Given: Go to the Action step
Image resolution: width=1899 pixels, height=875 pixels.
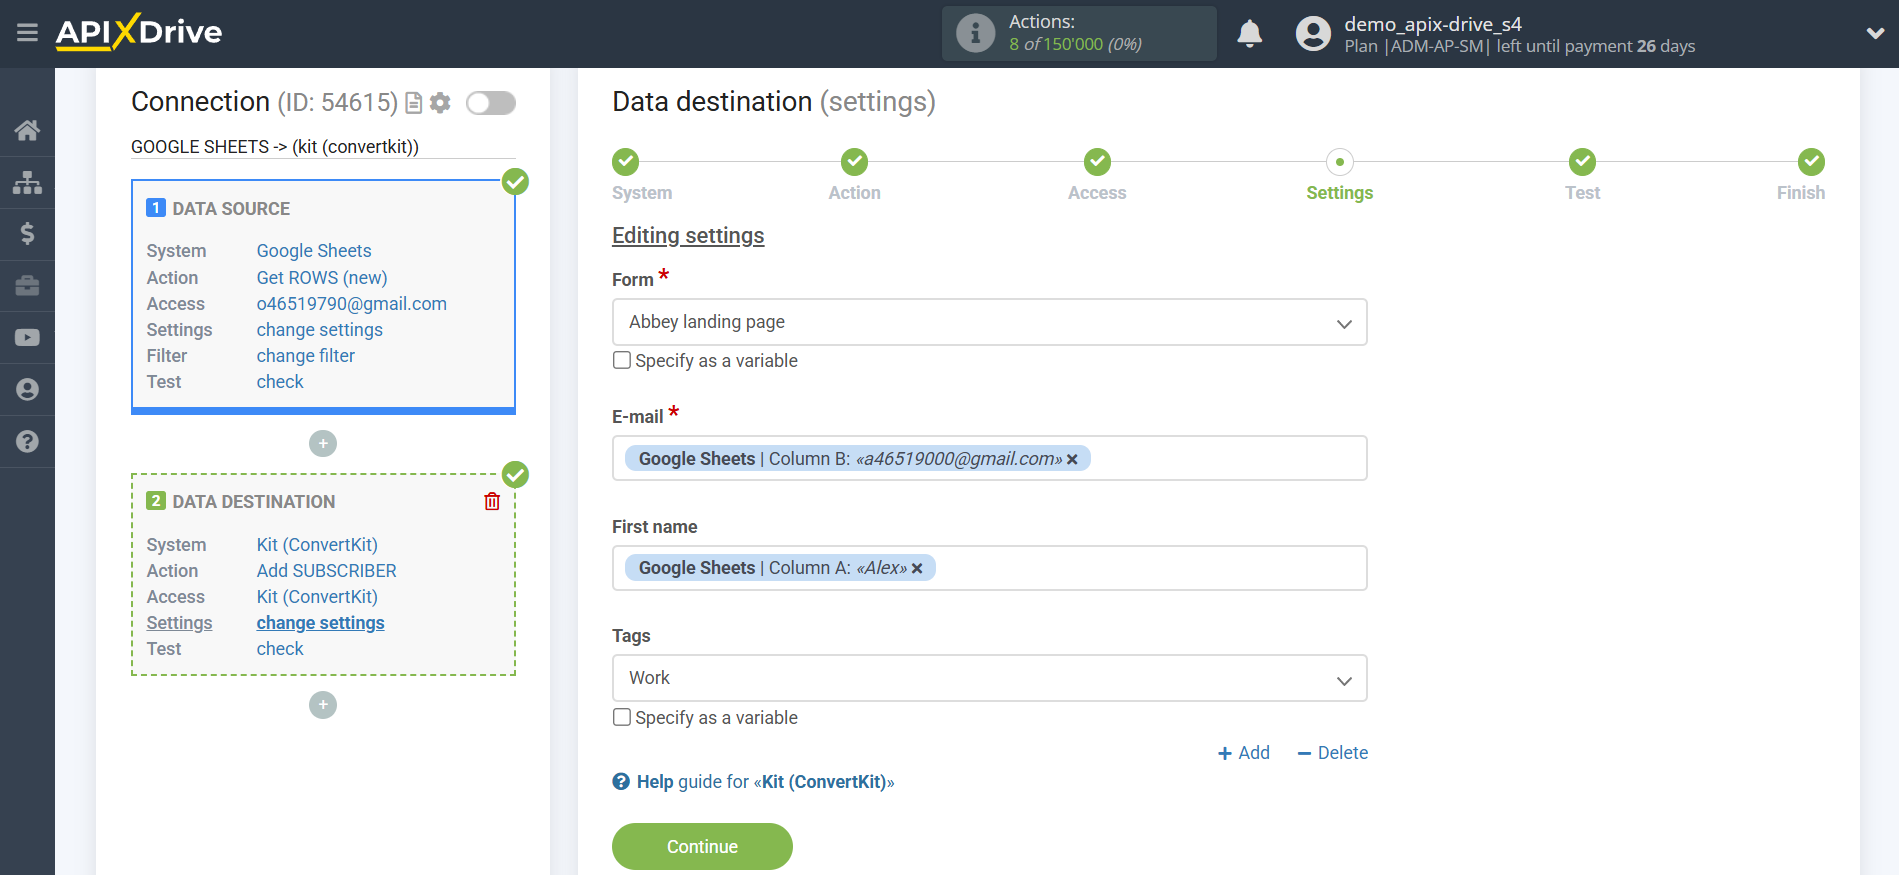Looking at the screenshot, I should point(854,161).
